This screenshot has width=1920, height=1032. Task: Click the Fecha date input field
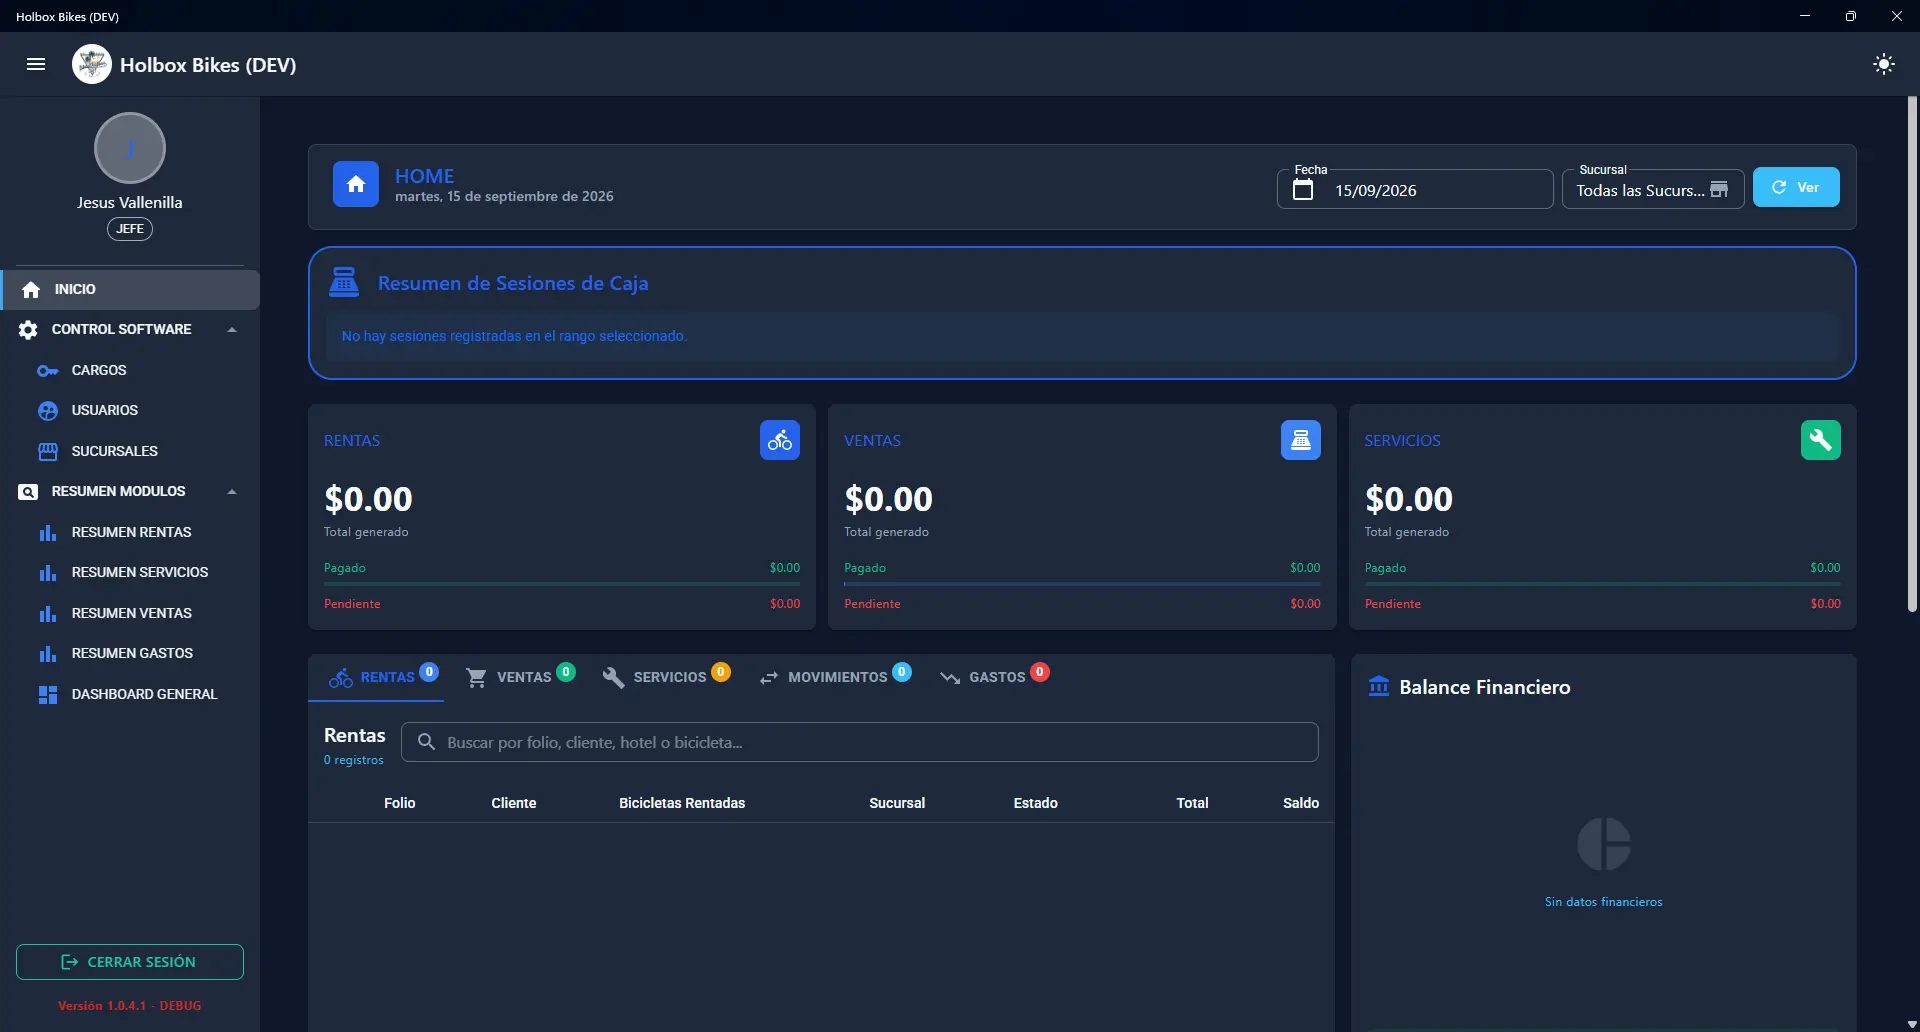1415,189
